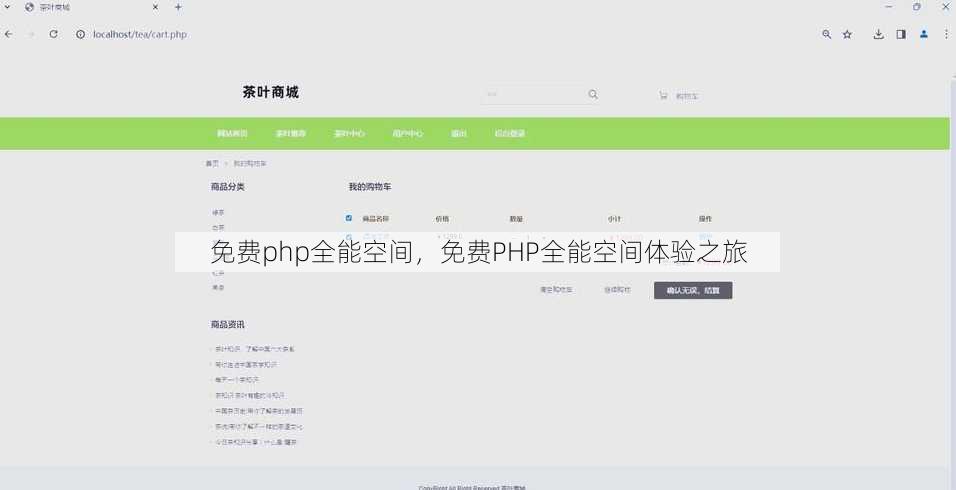The width and height of the screenshot is (956, 490).
Task: Go back using the browser back arrow
Action: click(x=9, y=34)
